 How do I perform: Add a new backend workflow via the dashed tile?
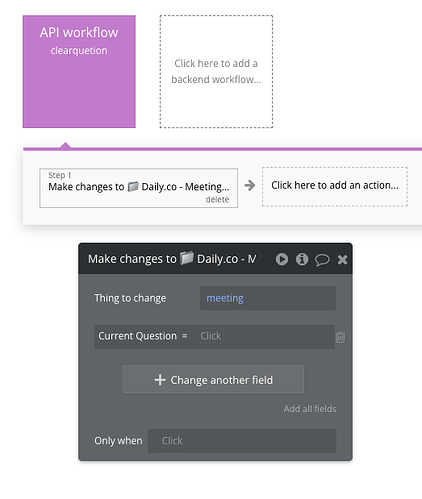tap(216, 71)
